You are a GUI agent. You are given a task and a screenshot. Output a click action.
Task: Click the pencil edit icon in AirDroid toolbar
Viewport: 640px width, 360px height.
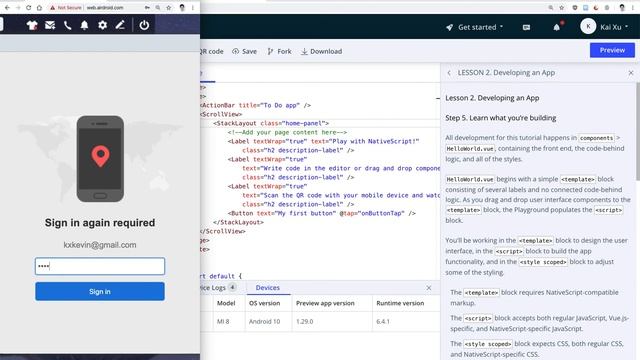(x=120, y=25)
